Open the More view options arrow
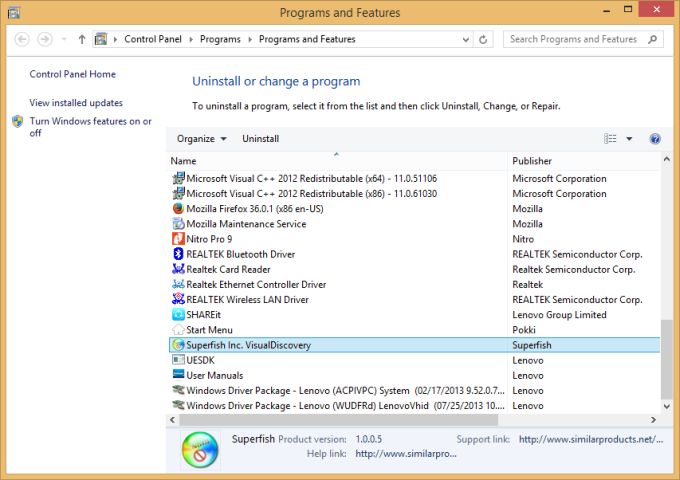680x480 pixels. point(629,139)
